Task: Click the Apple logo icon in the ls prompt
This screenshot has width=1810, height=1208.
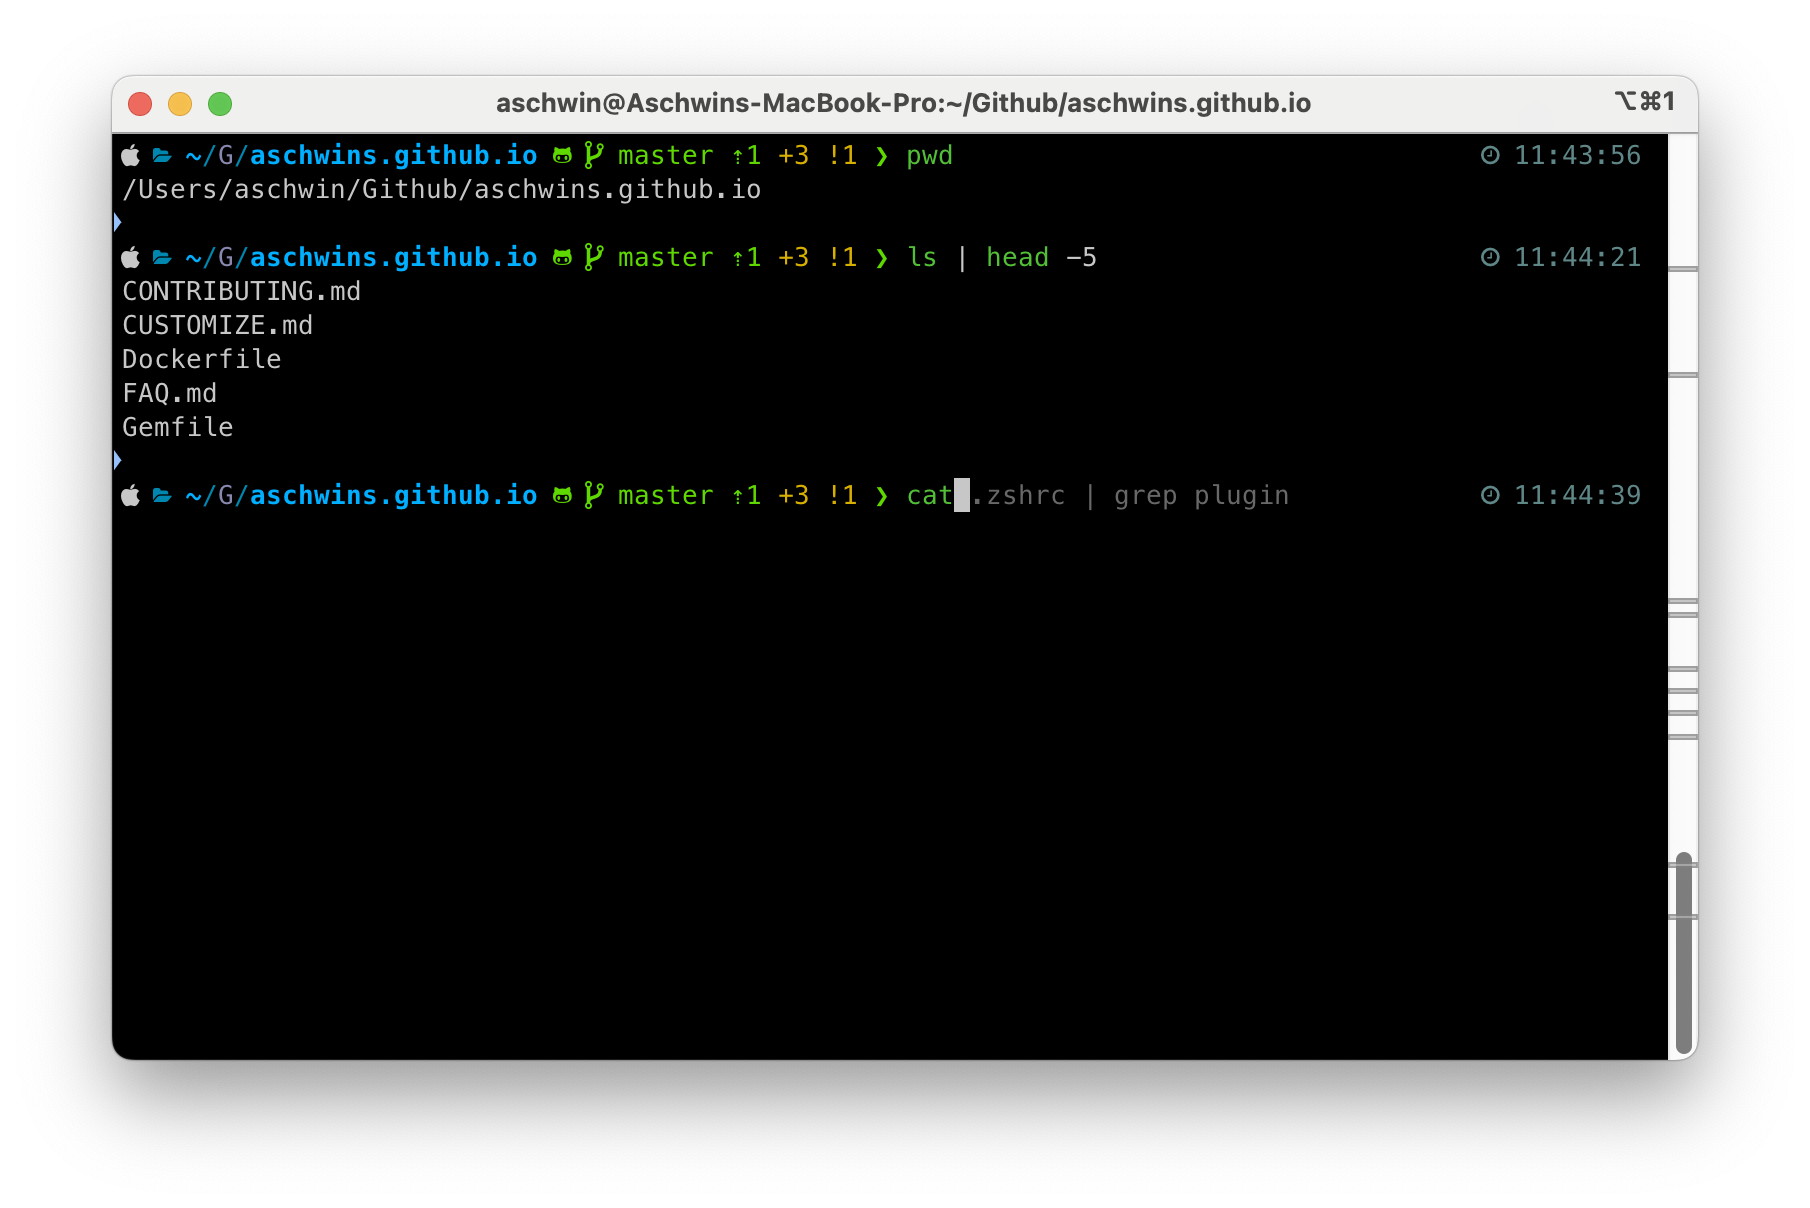Action: pyautogui.click(x=131, y=257)
